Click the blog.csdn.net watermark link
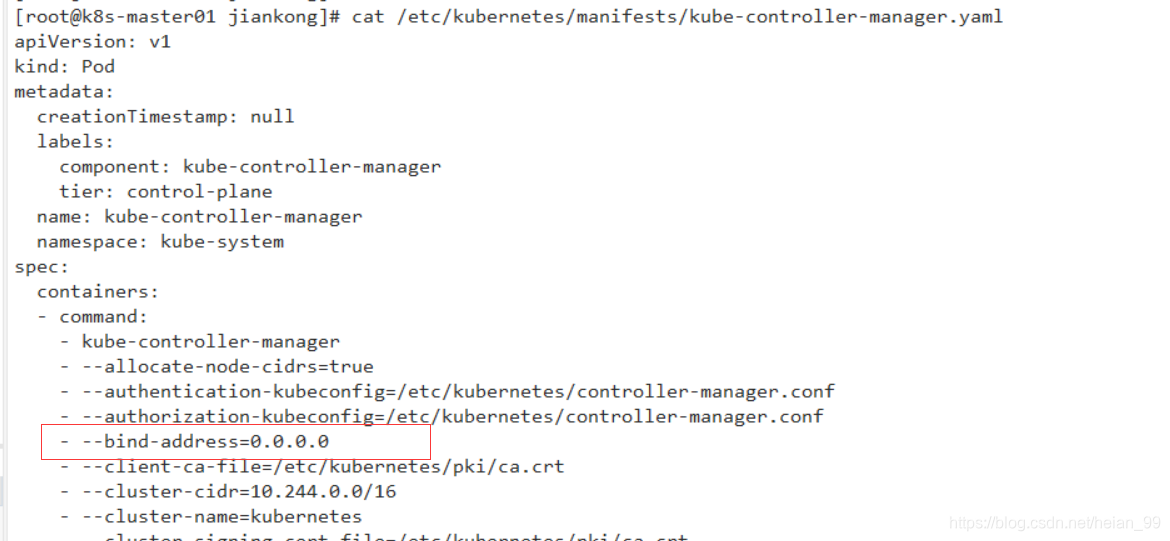The image size is (1170, 541). (1054, 523)
